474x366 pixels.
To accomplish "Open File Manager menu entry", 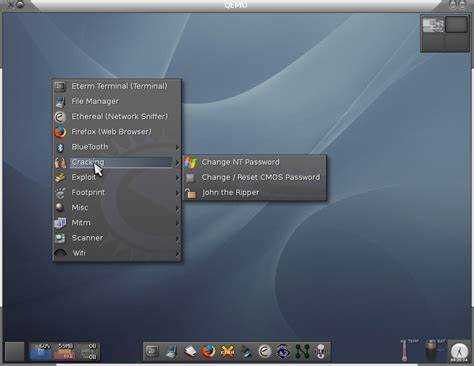I will click(117, 101).
